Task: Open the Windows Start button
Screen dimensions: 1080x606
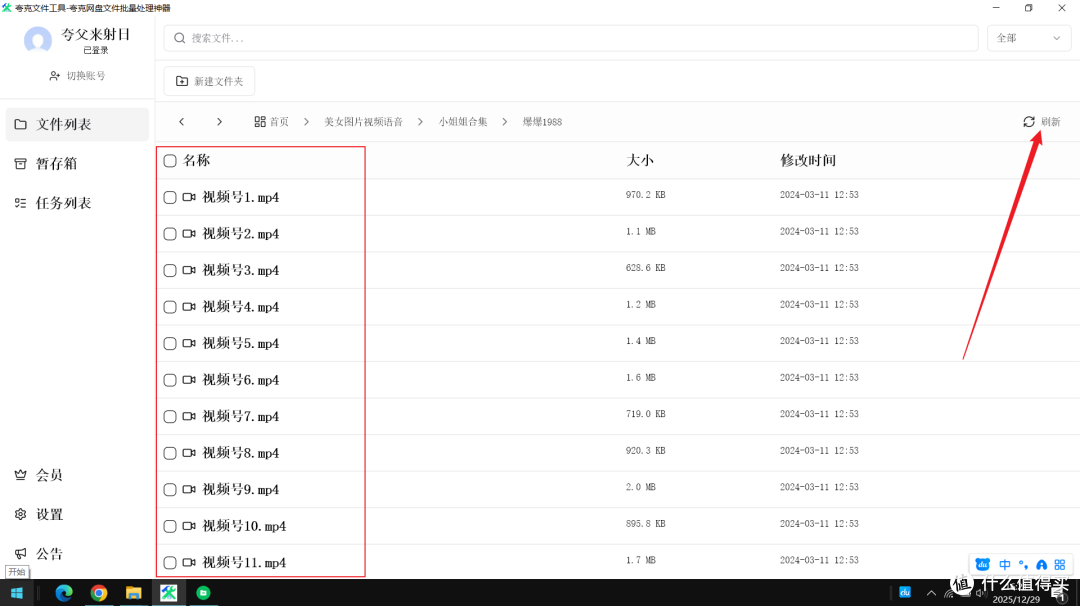Action: point(17,593)
